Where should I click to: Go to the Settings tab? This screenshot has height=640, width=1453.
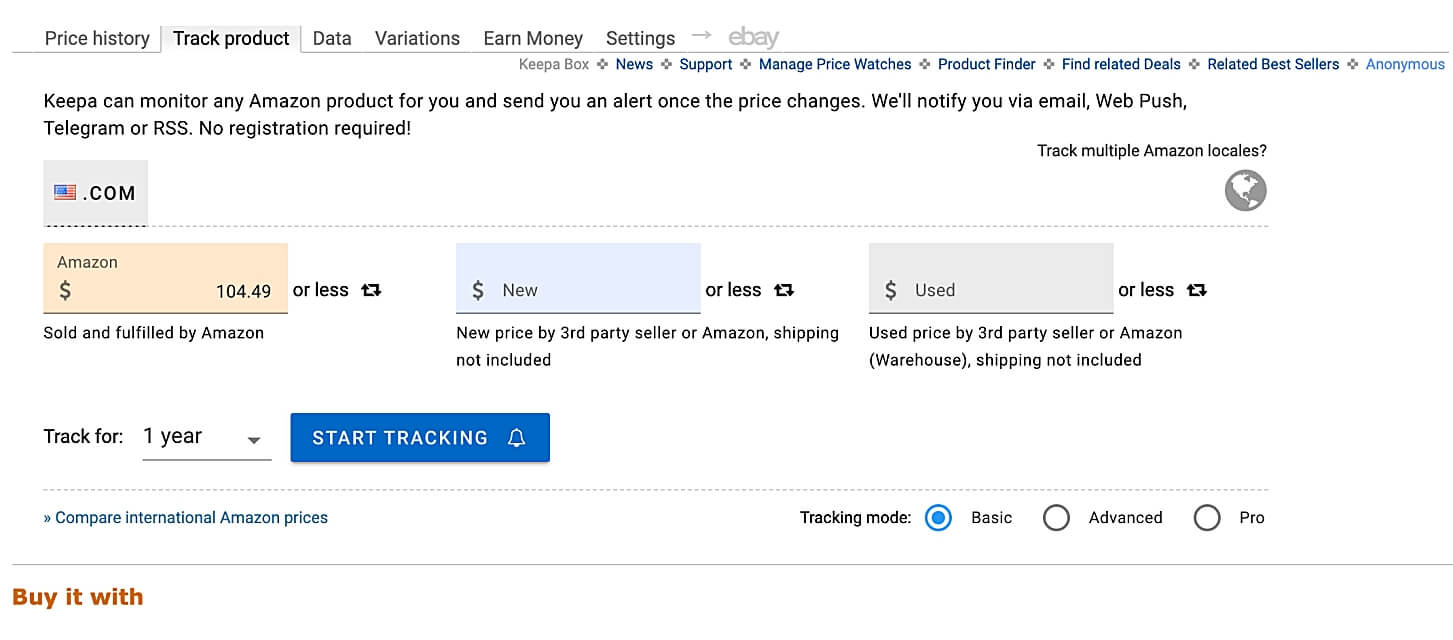640,38
